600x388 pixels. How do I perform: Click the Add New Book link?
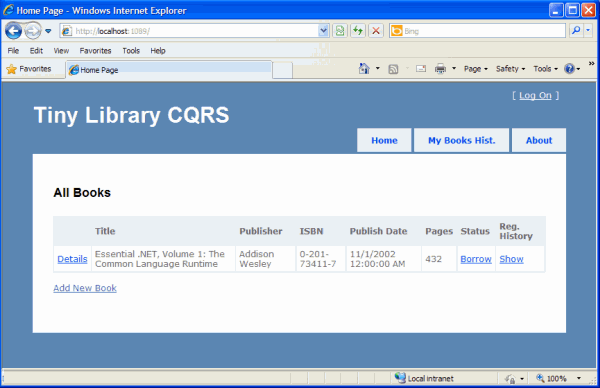85,288
